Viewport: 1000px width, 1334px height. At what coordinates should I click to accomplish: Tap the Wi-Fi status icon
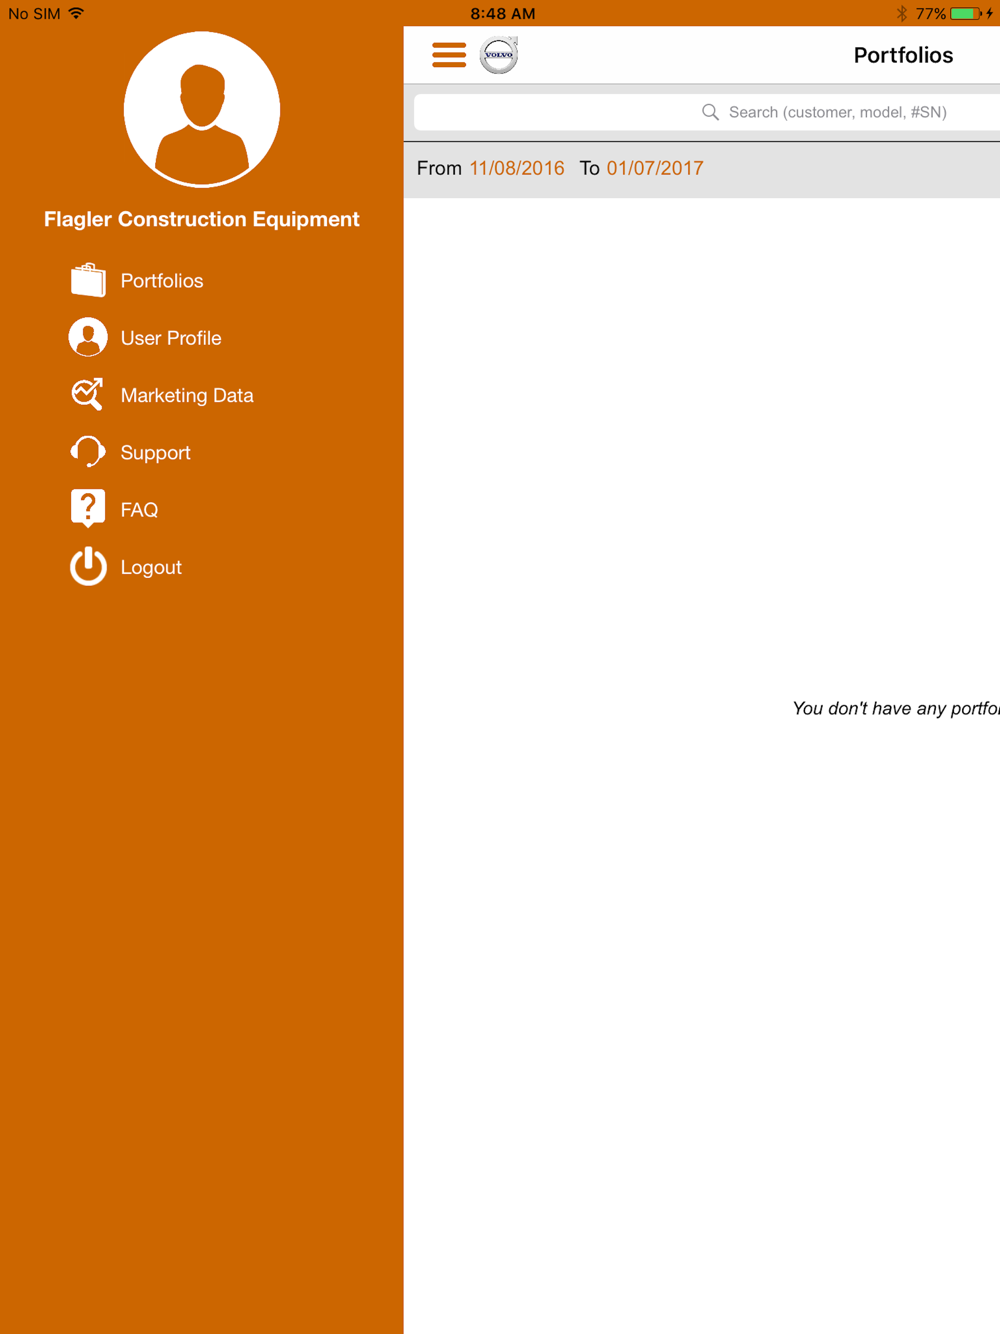tap(76, 14)
